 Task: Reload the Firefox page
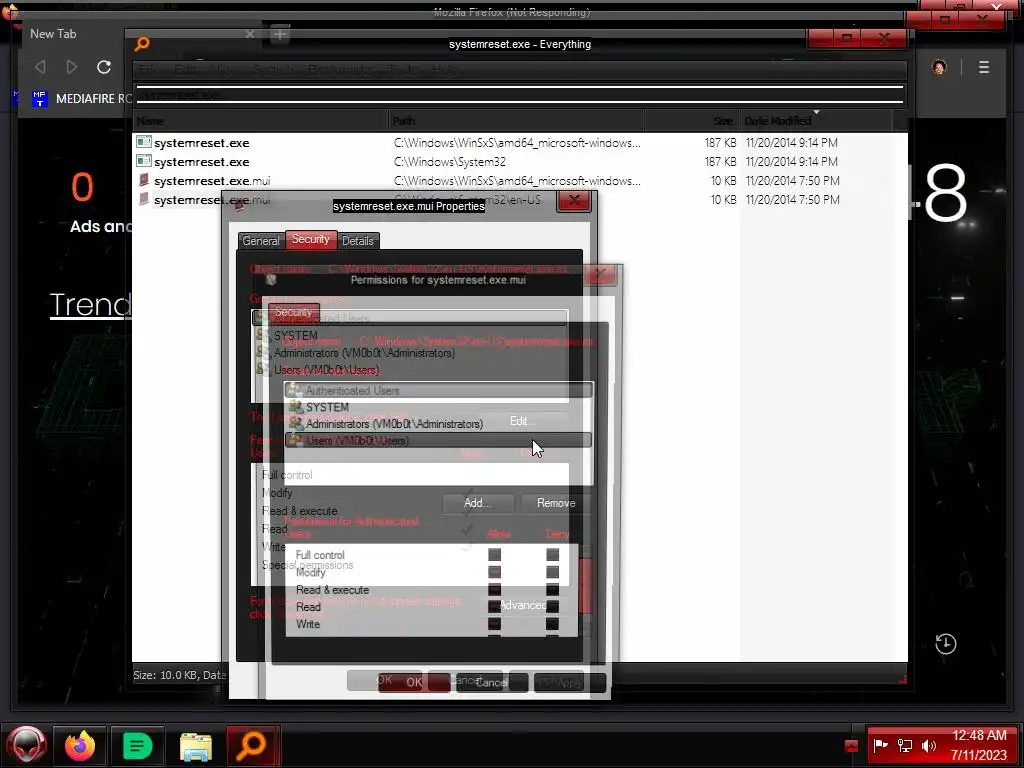coord(104,67)
